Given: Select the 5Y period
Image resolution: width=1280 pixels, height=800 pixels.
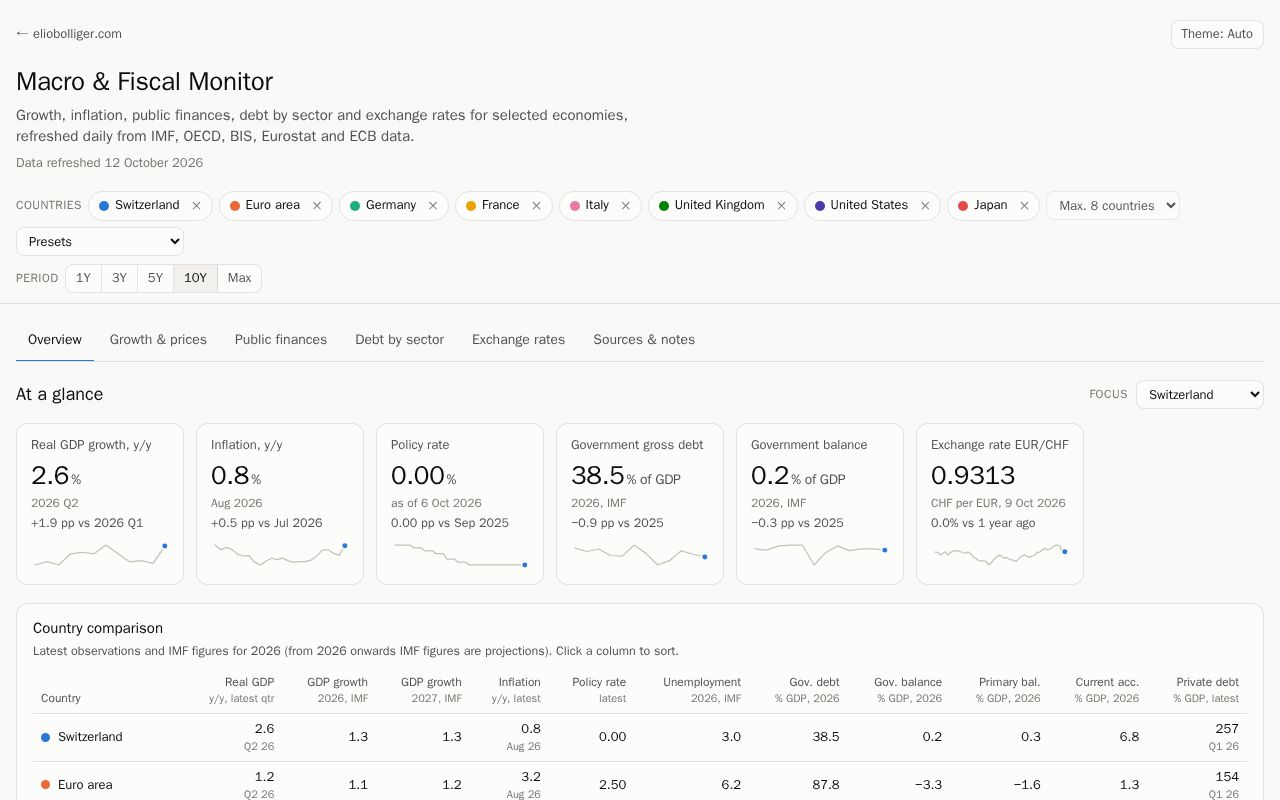Looking at the screenshot, I should point(156,278).
